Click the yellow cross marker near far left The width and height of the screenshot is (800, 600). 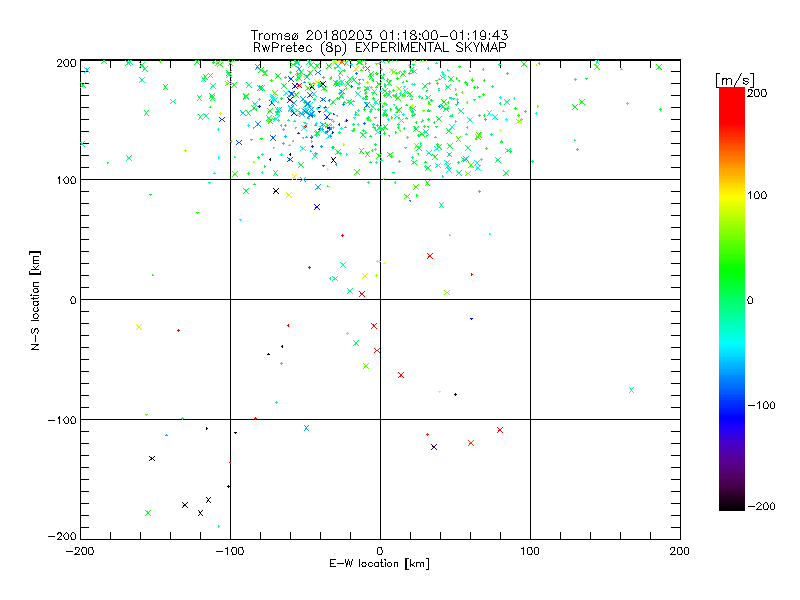139,327
